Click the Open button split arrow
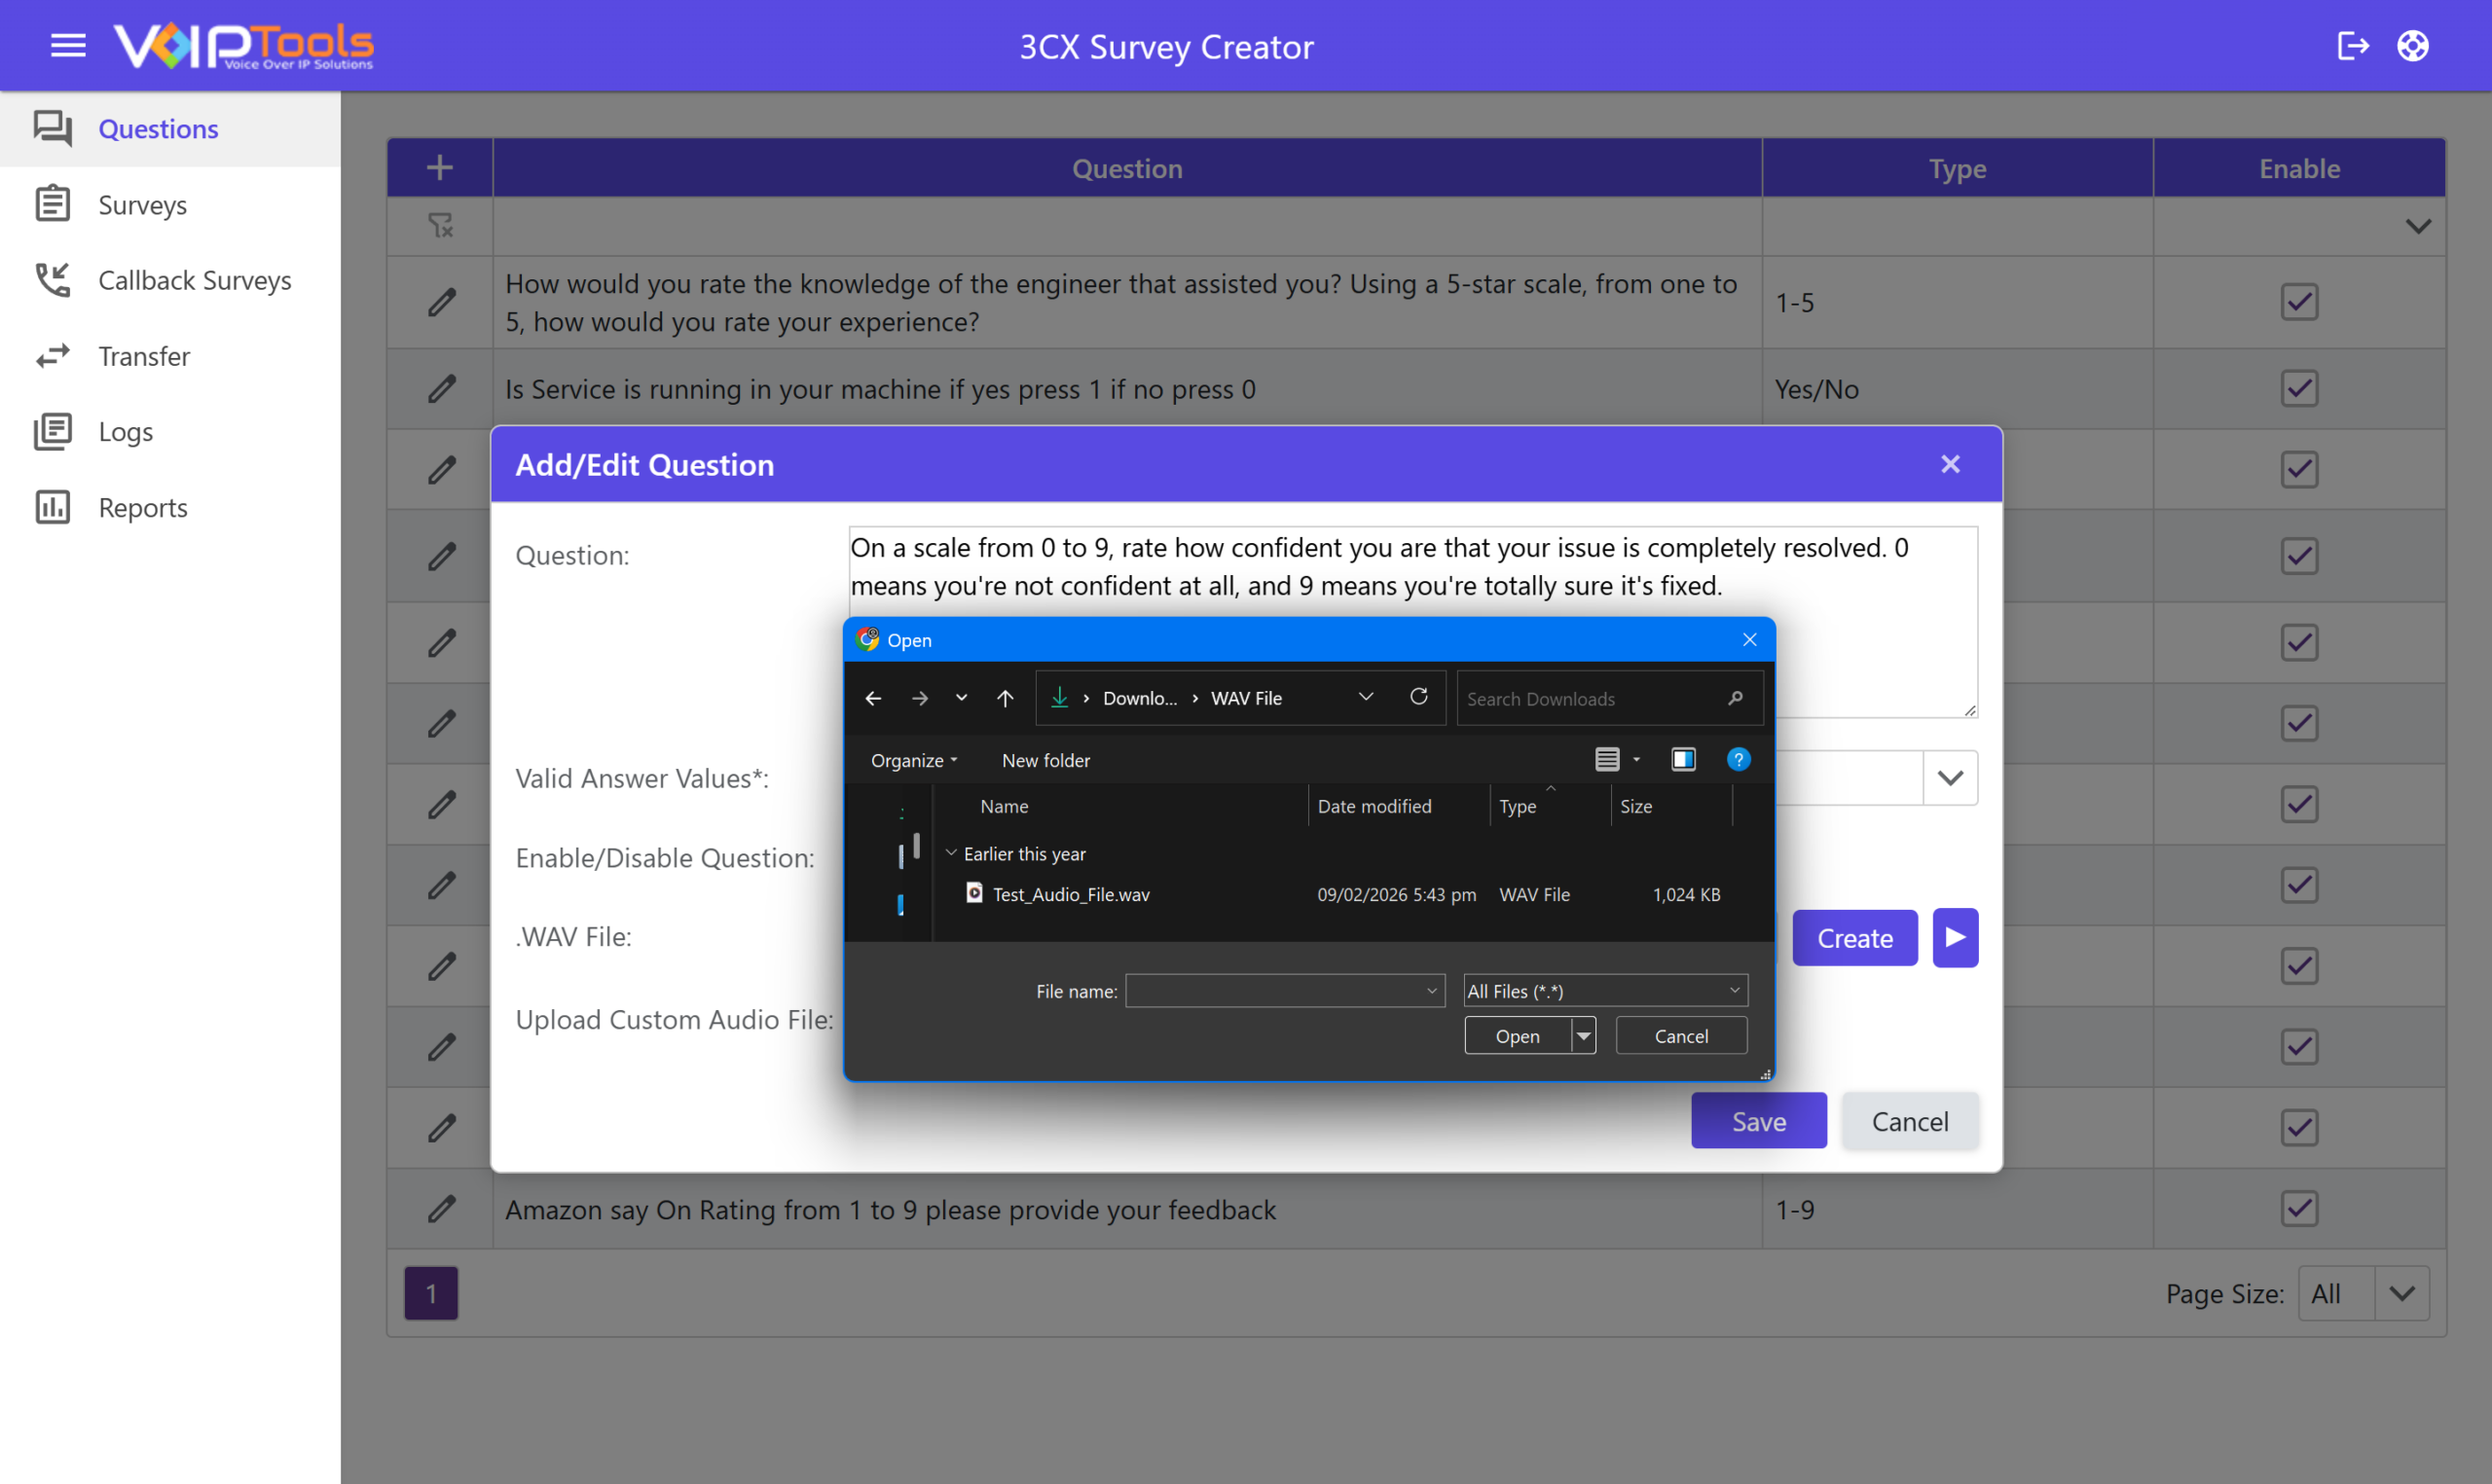 (x=1584, y=1036)
